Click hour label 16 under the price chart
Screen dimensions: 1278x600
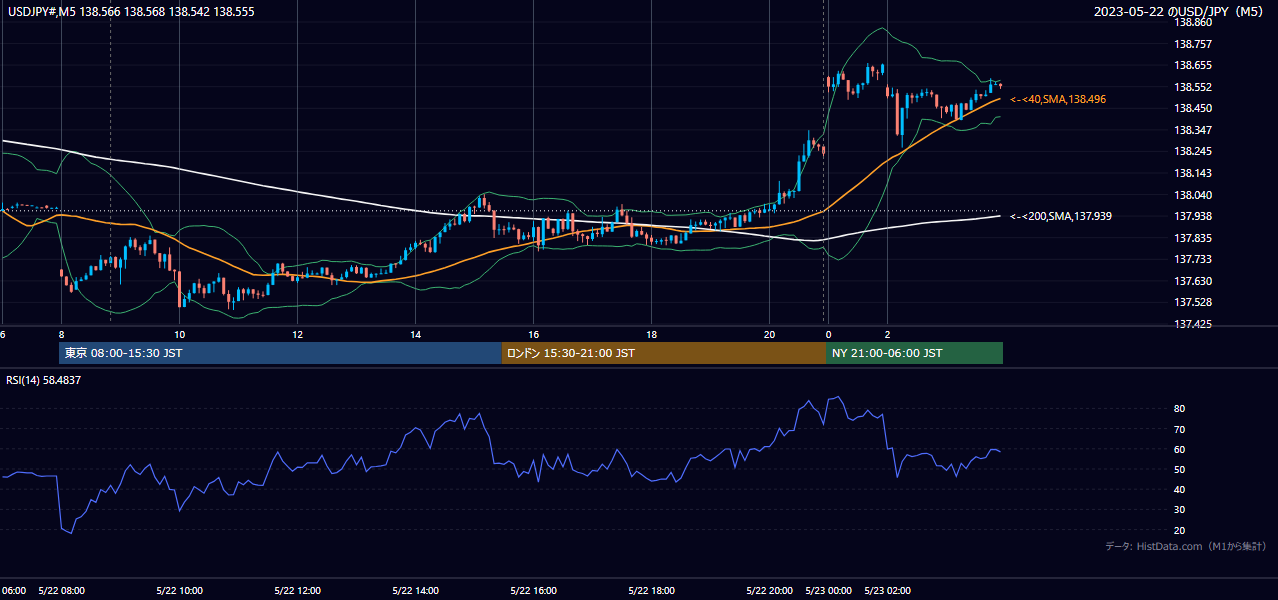click(x=533, y=334)
